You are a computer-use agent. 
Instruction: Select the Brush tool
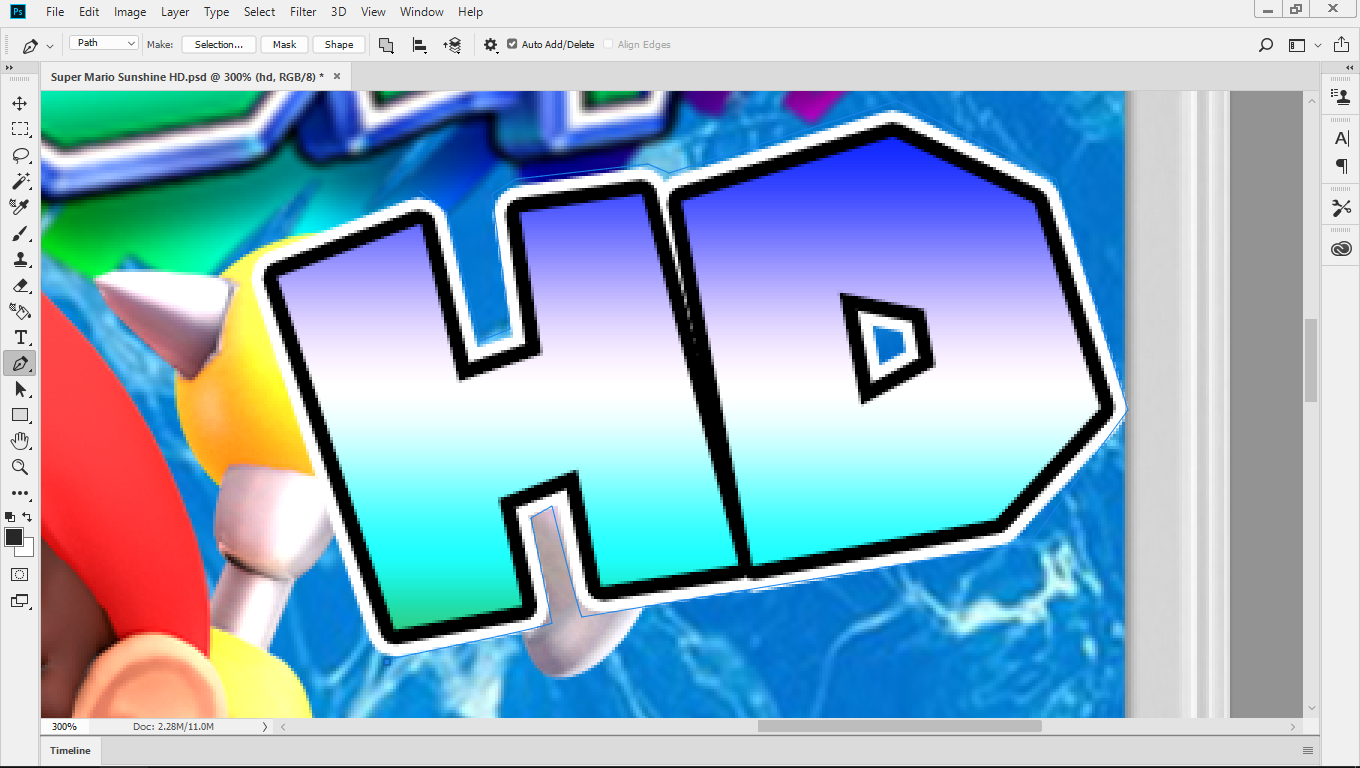point(20,233)
